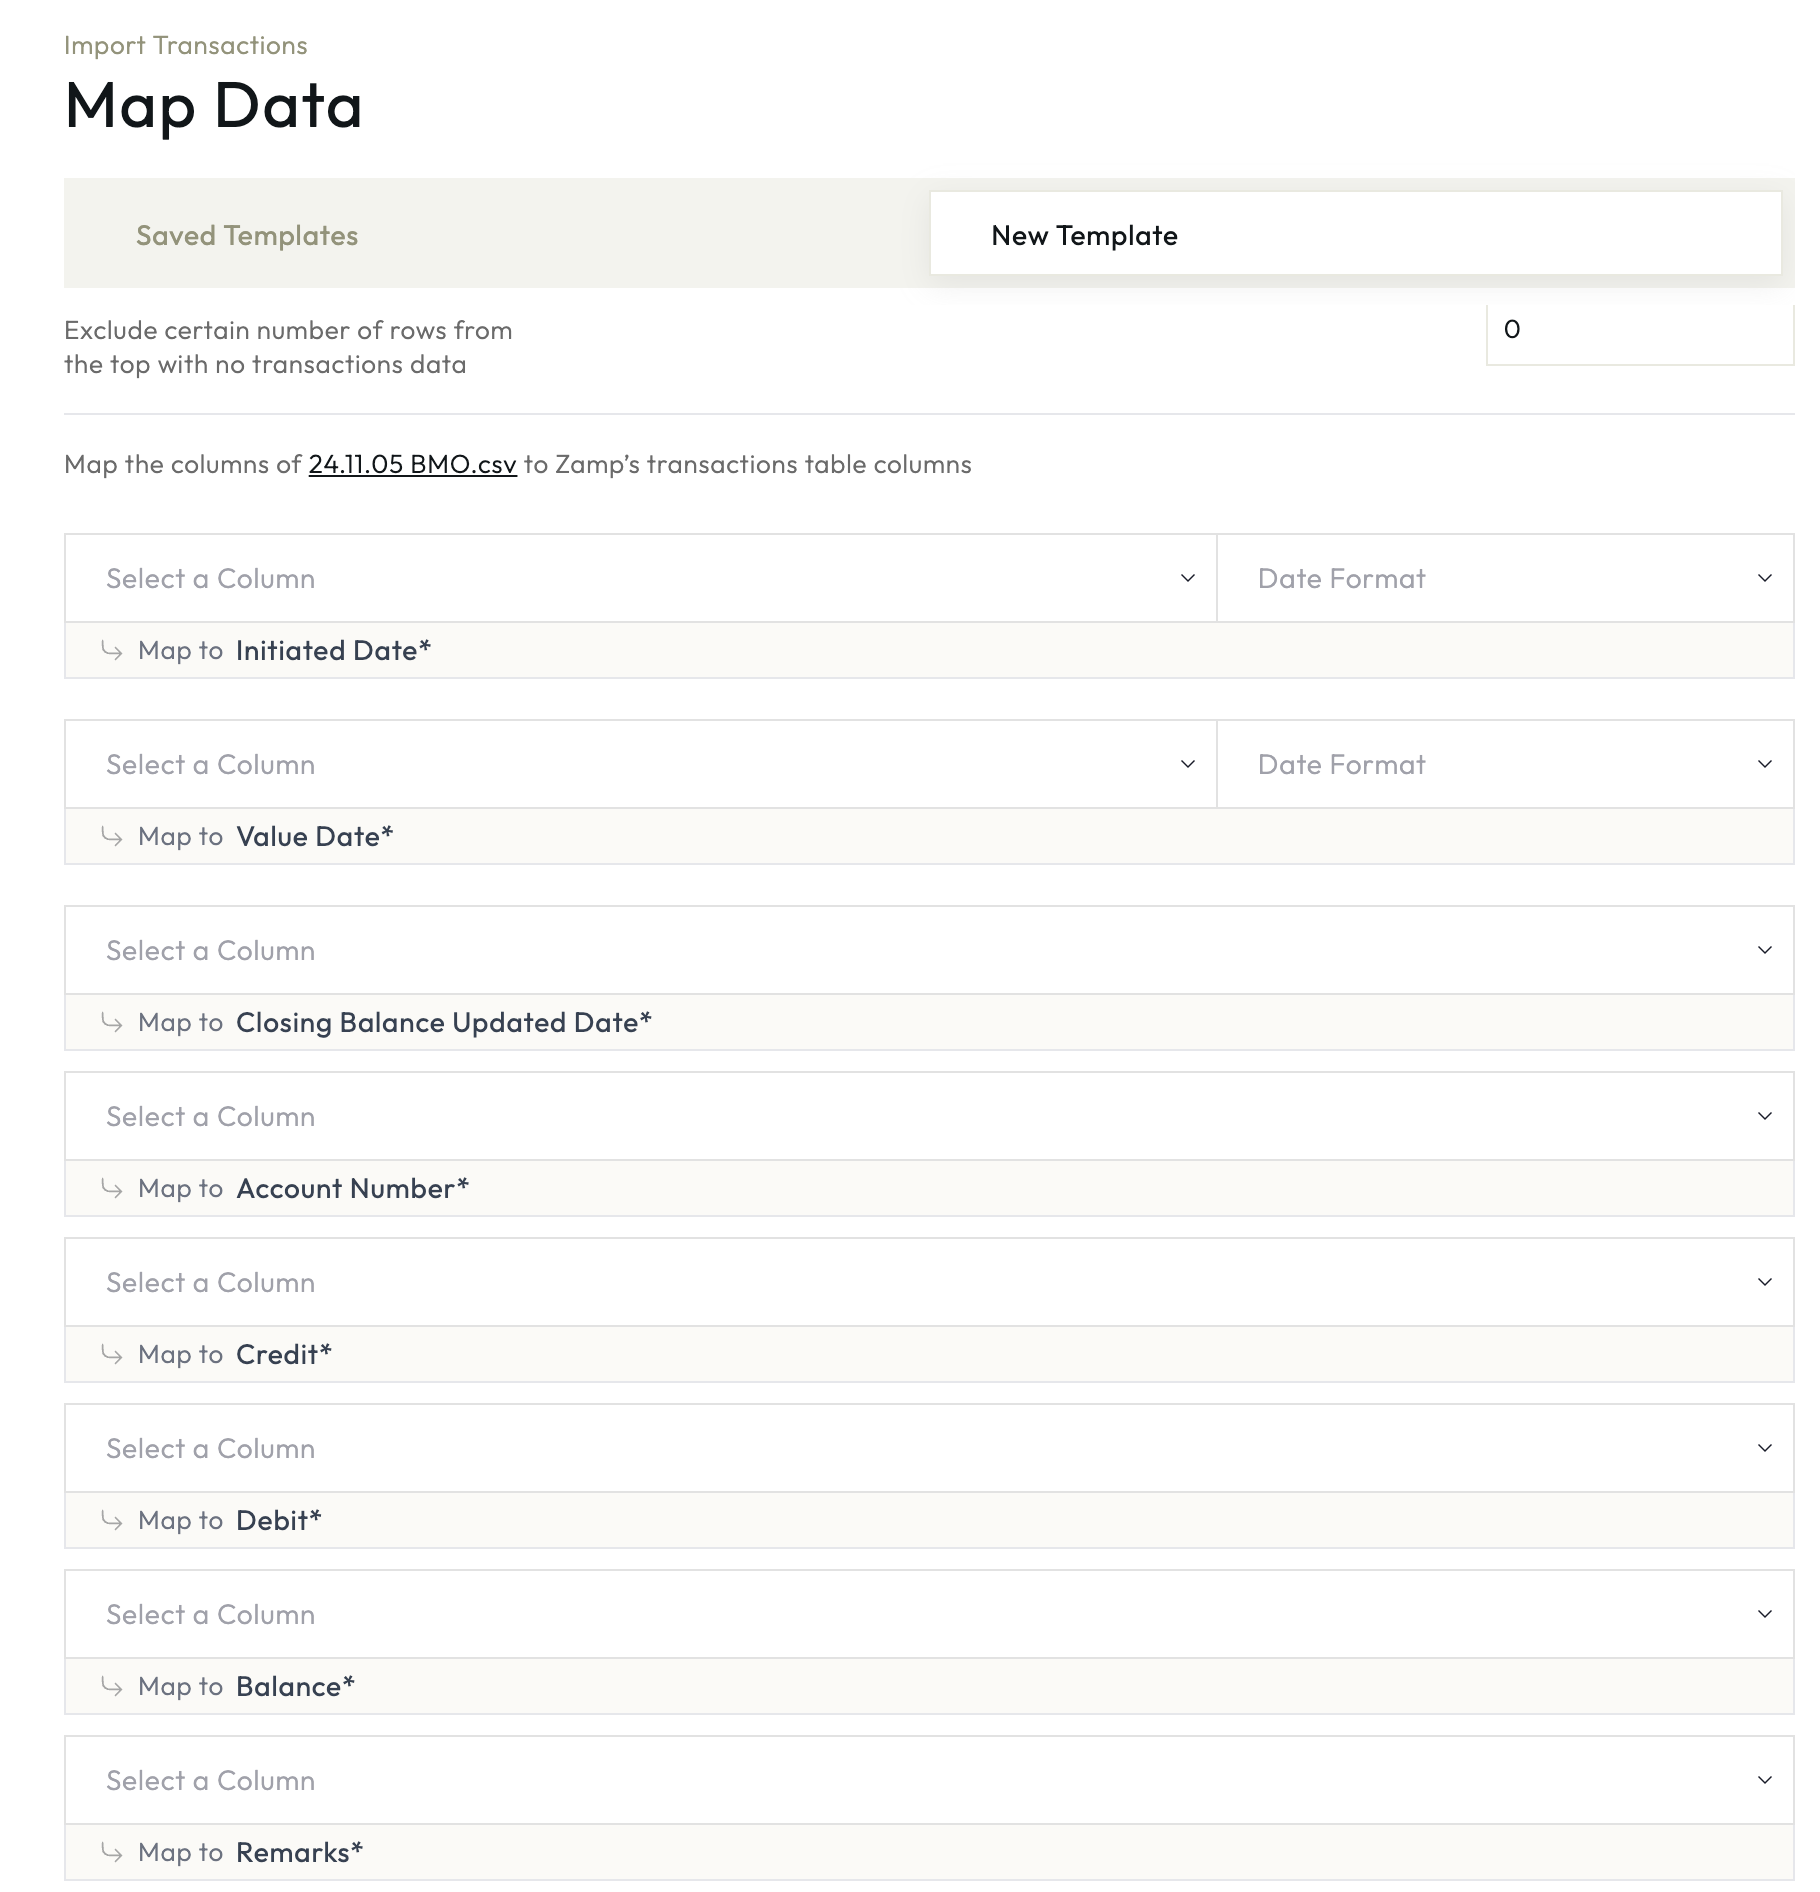
Task: Click the excluded rows number input
Action: click(1638, 331)
